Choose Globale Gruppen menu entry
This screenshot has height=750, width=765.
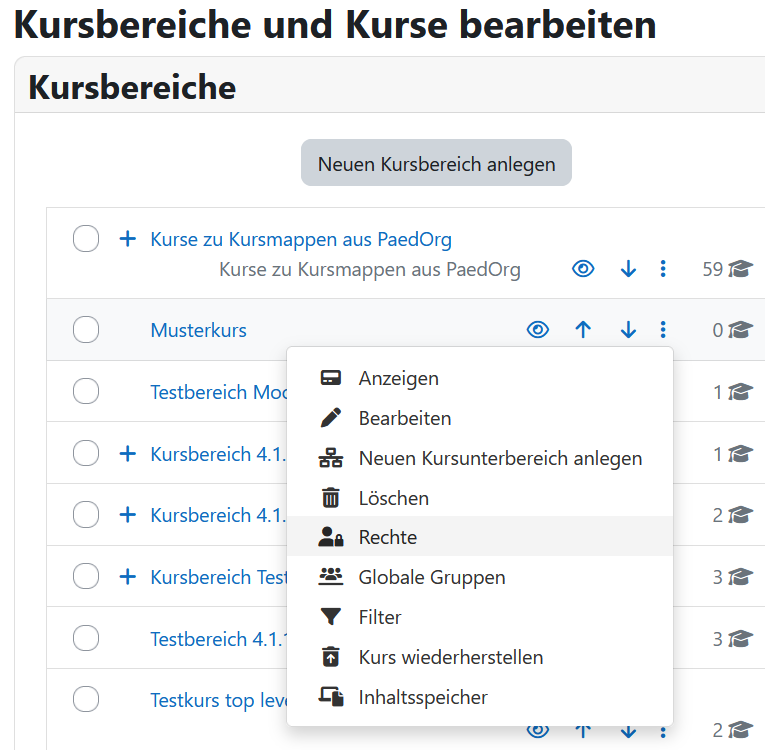pyautogui.click(x=480, y=577)
